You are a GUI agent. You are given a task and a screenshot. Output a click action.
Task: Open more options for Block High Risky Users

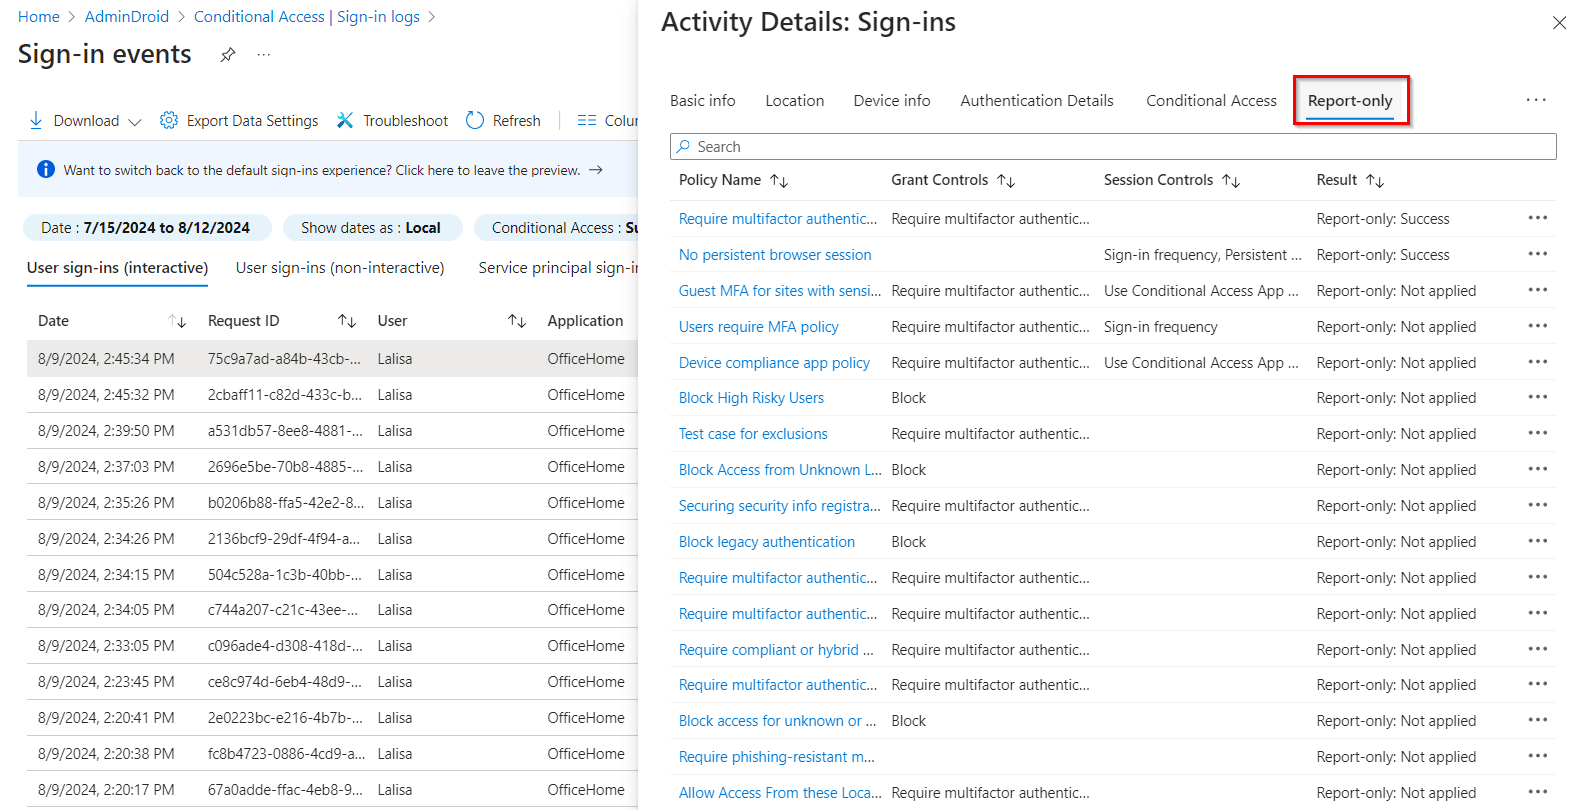pyautogui.click(x=1537, y=398)
